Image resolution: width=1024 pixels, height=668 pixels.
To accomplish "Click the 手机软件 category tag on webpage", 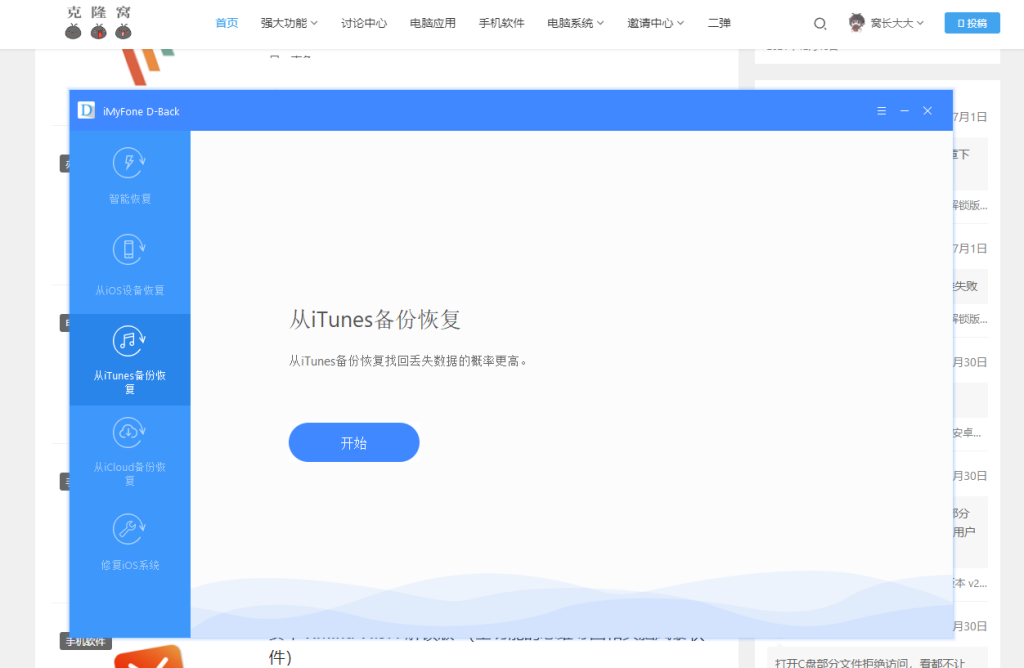I will point(86,641).
